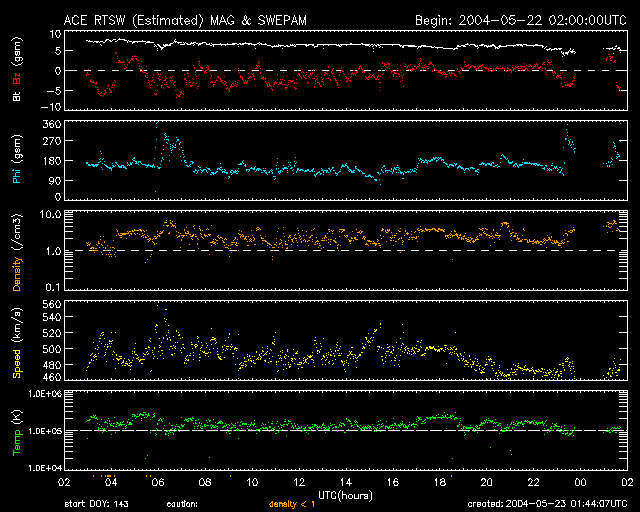Image resolution: width=640 pixels, height=512 pixels.
Task: Click the '1.0E+04' tick label on the Temp plot
Action: pyautogui.click(x=45, y=468)
